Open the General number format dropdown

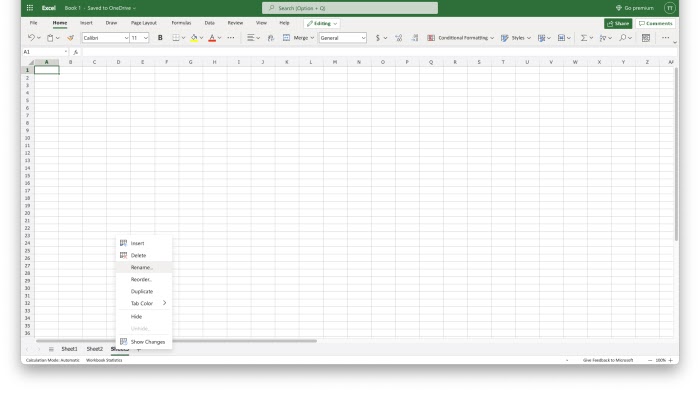(342, 38)
